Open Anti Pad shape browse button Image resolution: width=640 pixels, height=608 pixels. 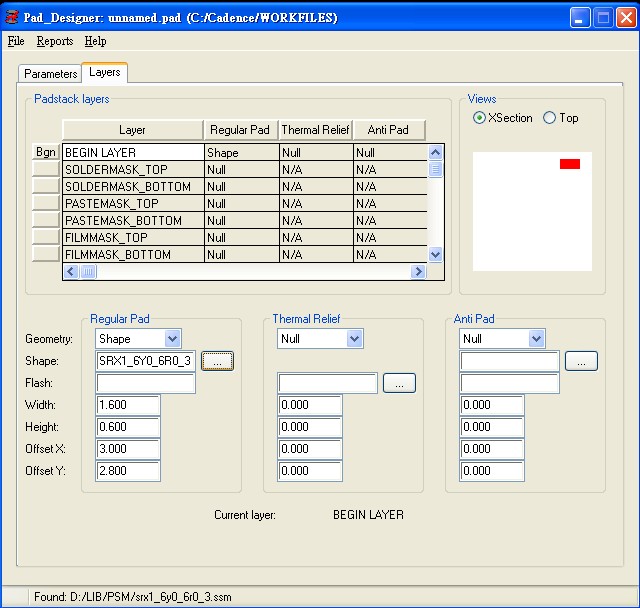(581, 361)
